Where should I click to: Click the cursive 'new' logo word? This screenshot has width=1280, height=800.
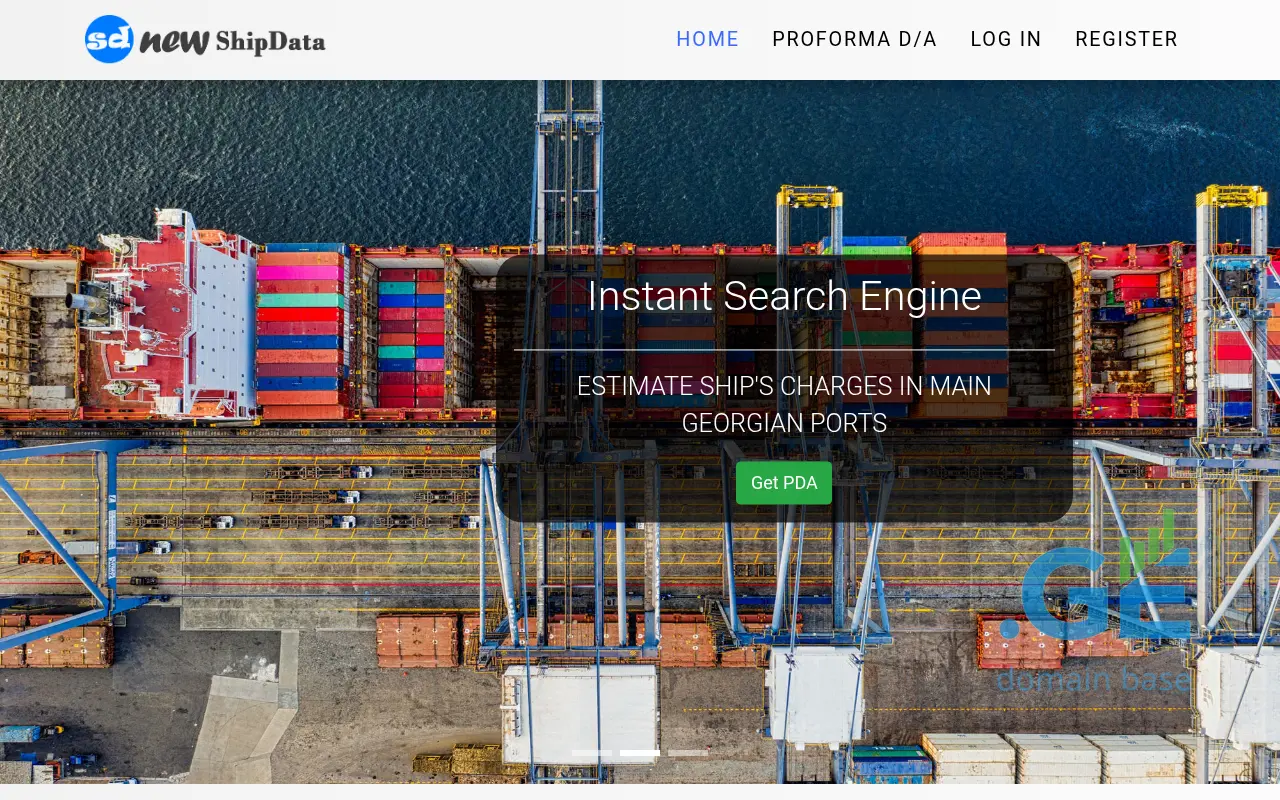(174, 41)
